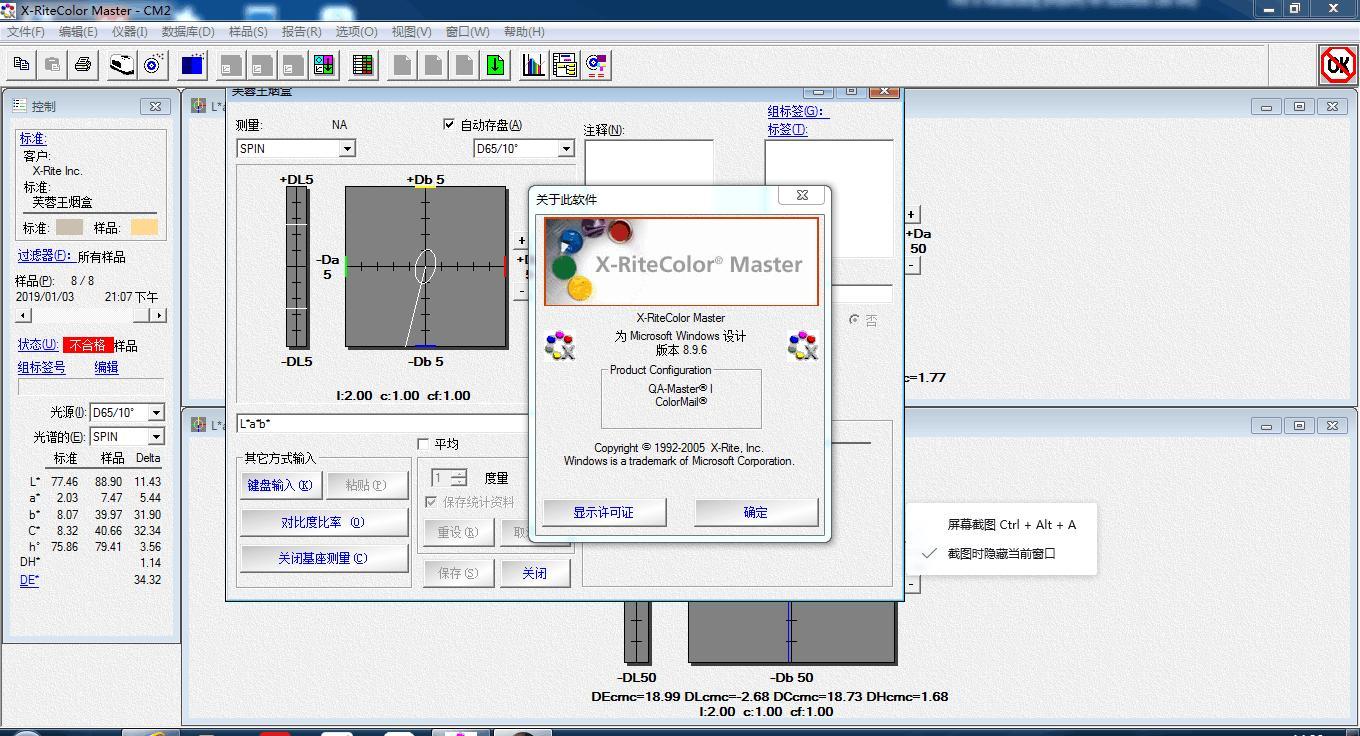Click the green download arrow toolbar icon
Viewport: 1360px width, 736px height.
(495, 65)
